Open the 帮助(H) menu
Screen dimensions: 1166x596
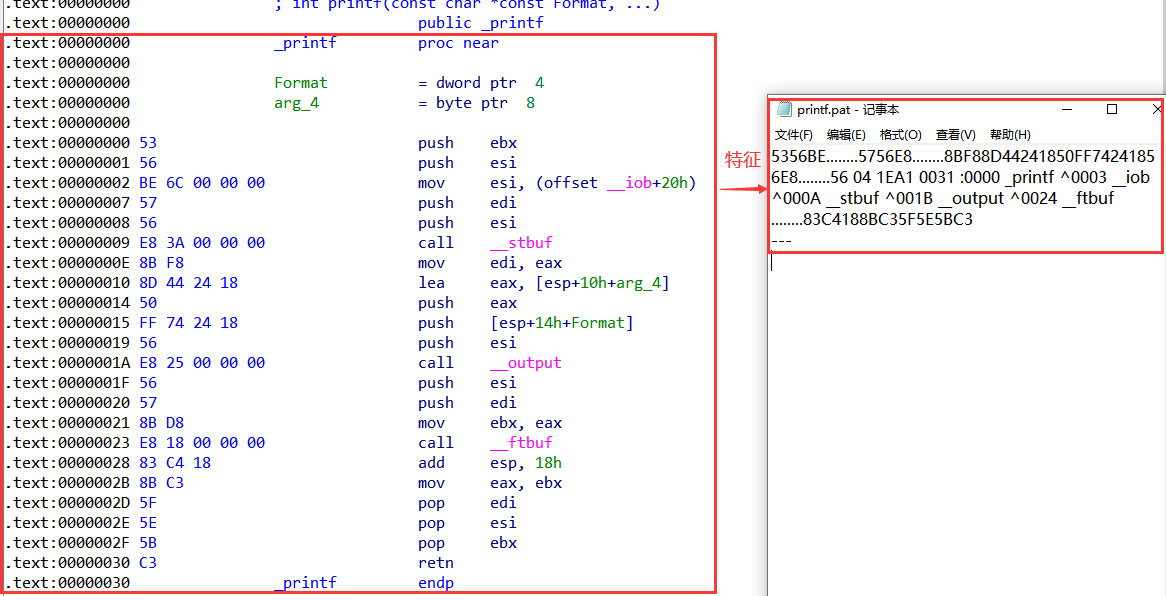pos(1010,135)
